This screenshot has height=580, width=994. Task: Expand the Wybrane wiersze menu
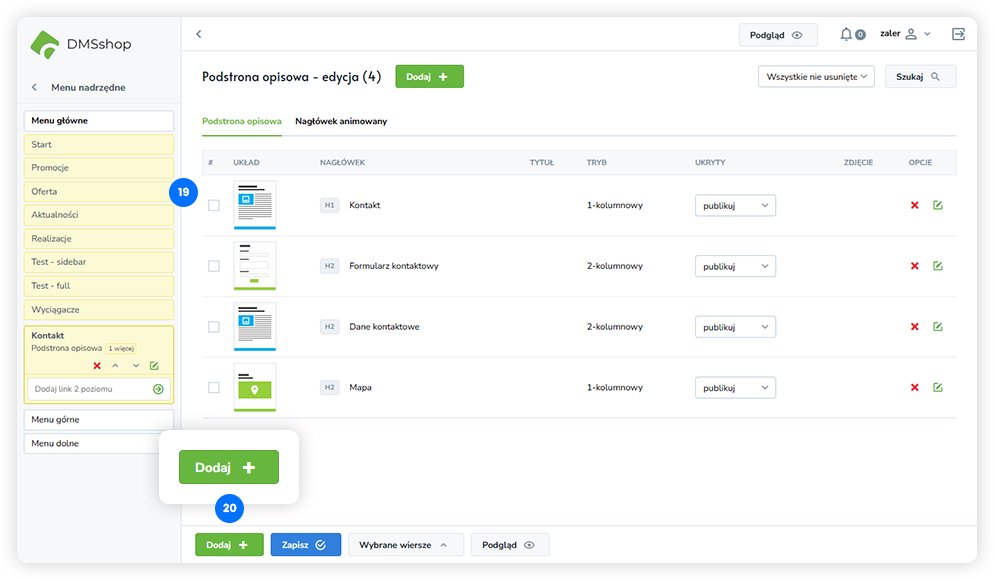(x=405, y=545)
